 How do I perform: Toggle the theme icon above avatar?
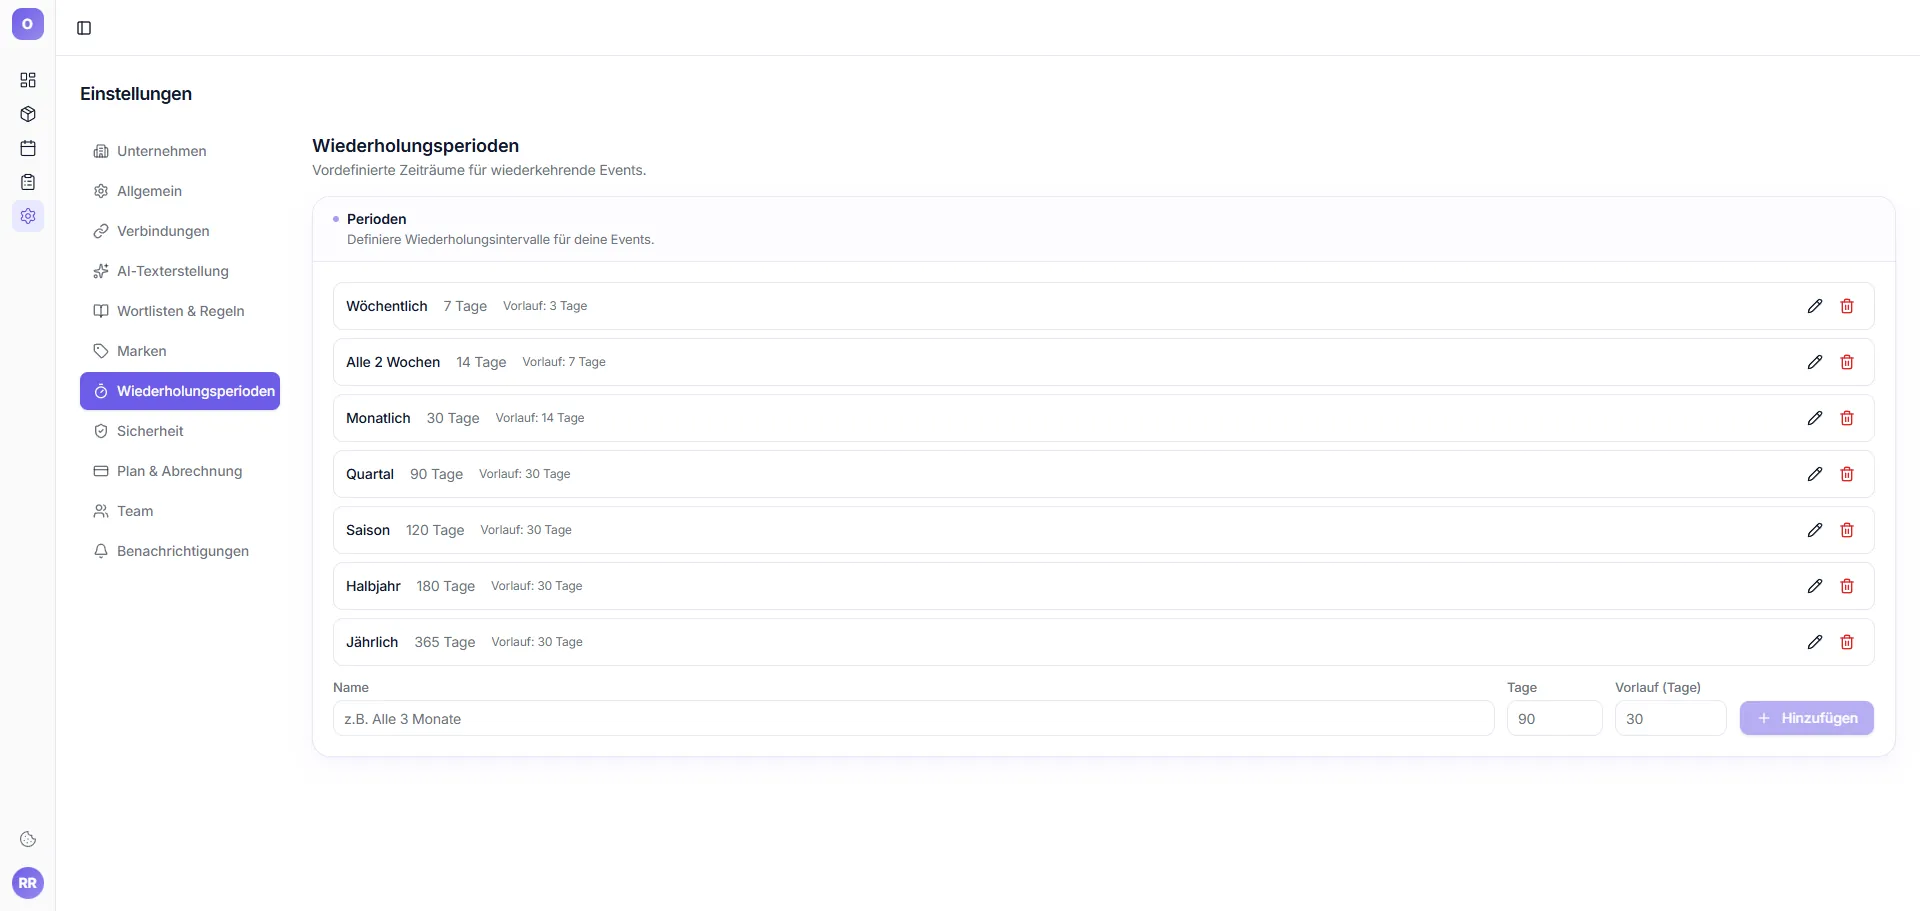coord(28,839)
